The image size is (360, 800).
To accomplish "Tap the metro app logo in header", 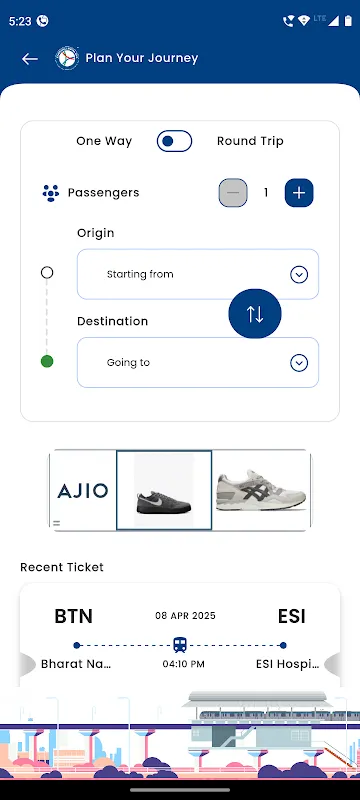I will click(67, 58).
